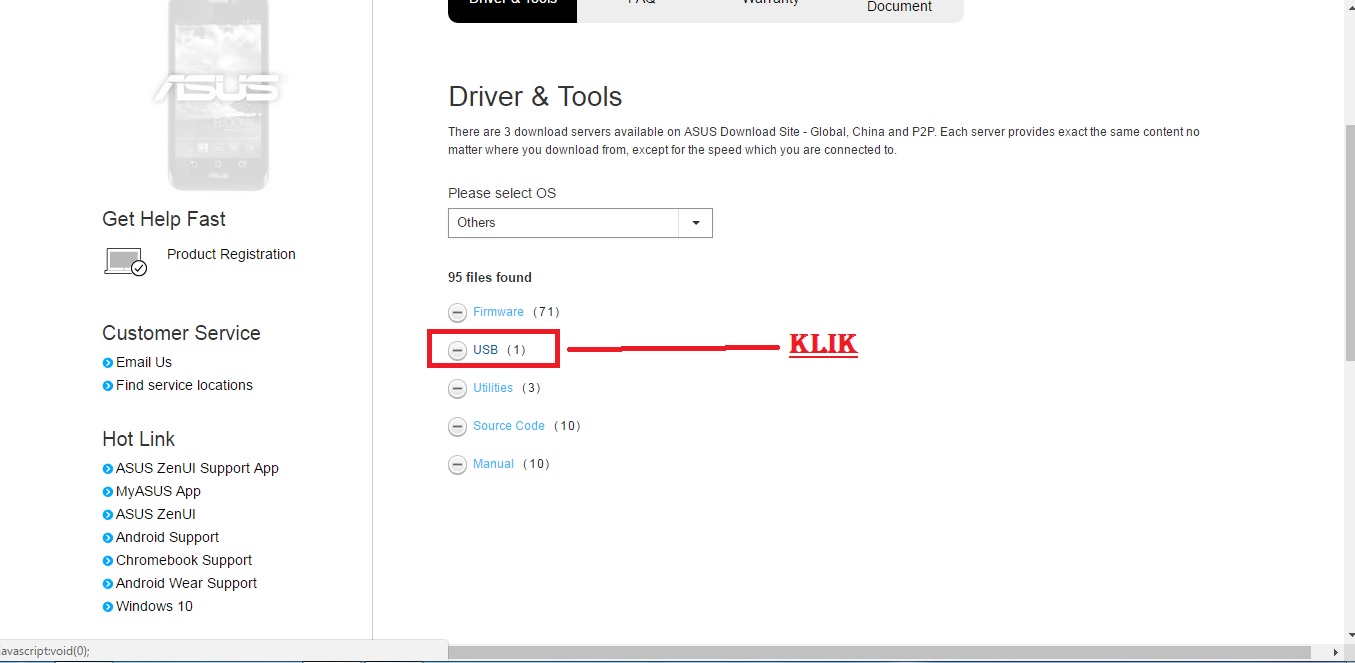Click the Windows 10 bullet icon
1355x663 pixels.
click(x=107, y=607)
